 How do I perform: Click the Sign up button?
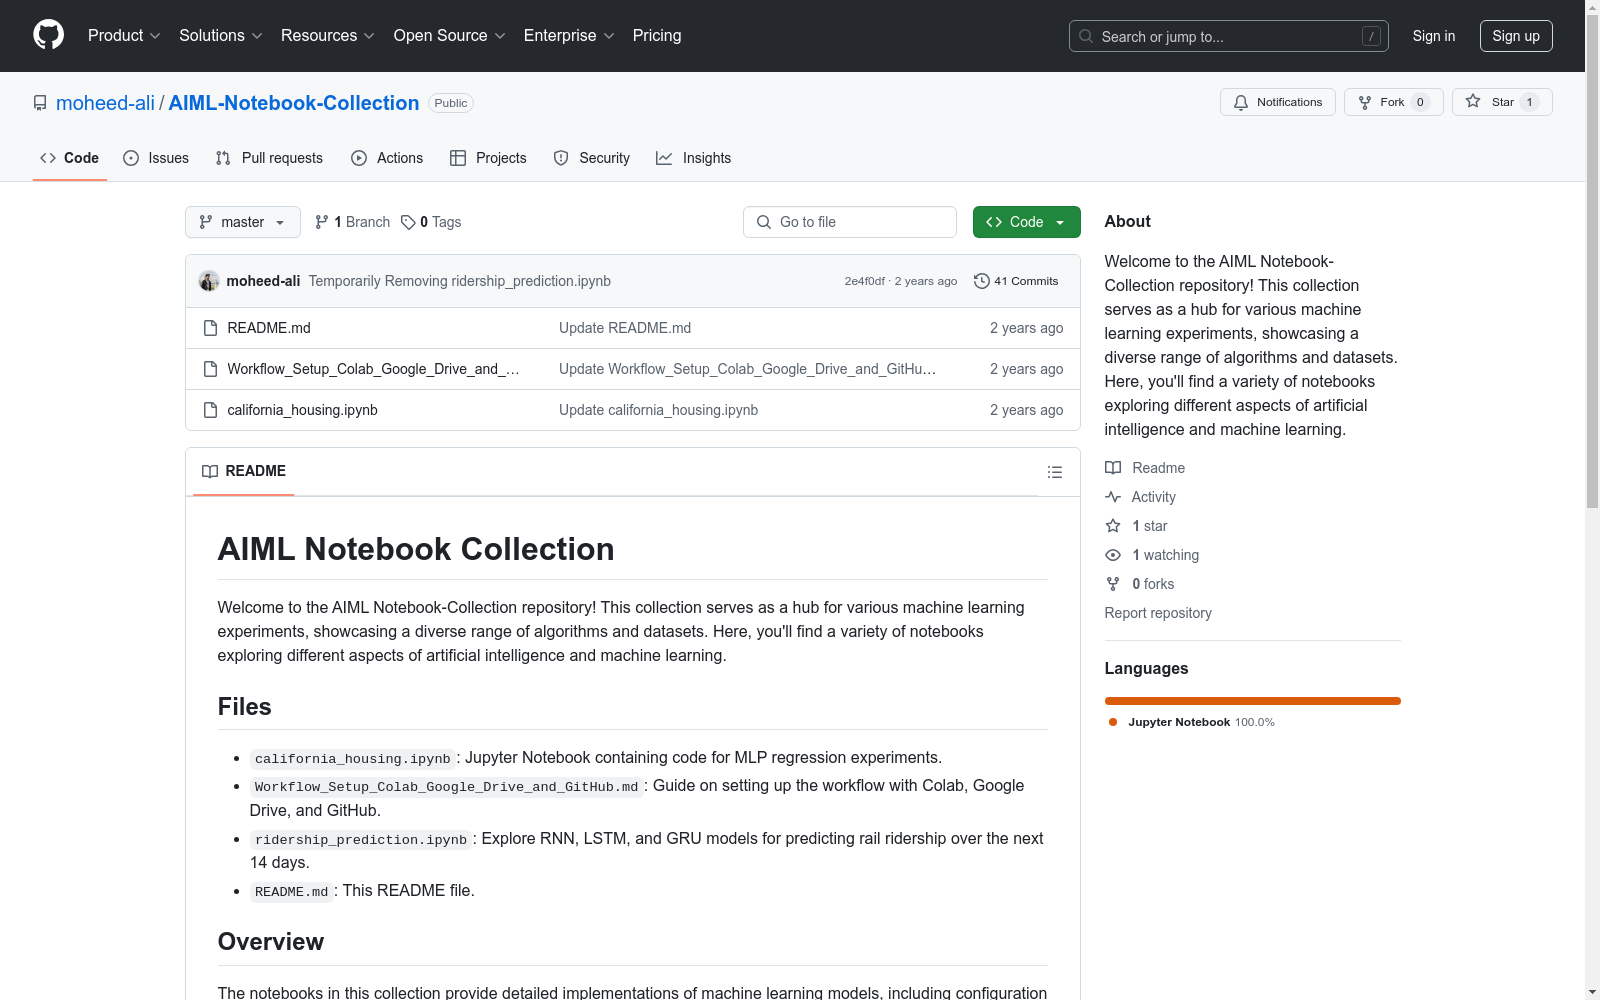click(1516, 36)
